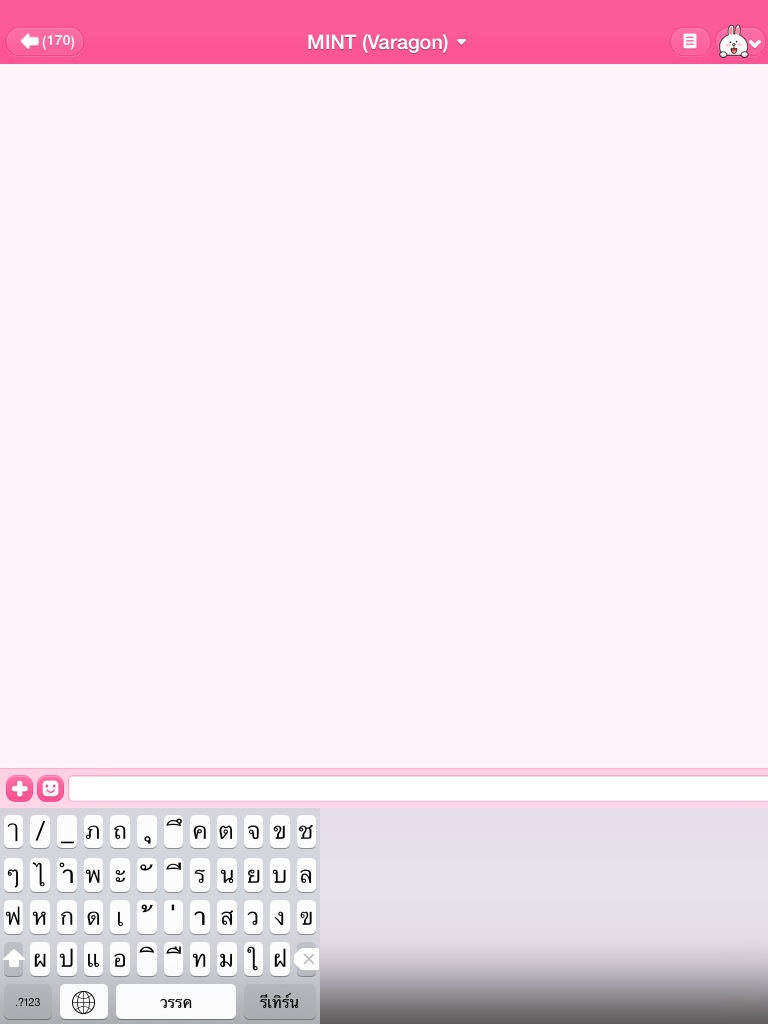Switch to the .?123 numeric keyboard
Viewport: 768px width, 1024px height.
28,1002
